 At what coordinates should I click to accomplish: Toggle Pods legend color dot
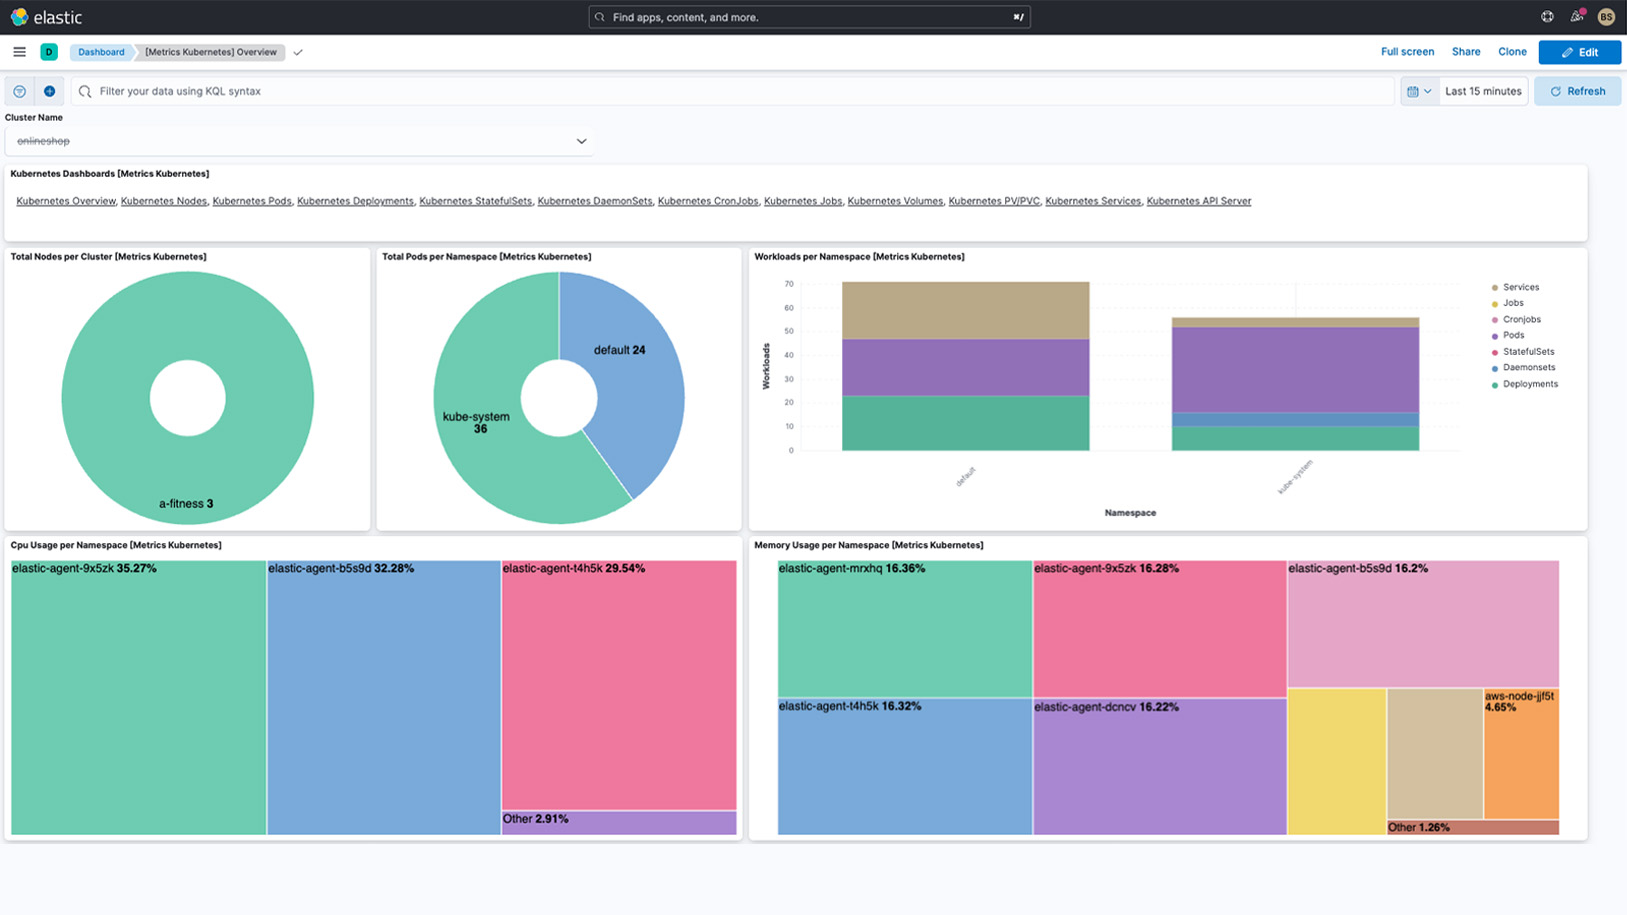1495,336
